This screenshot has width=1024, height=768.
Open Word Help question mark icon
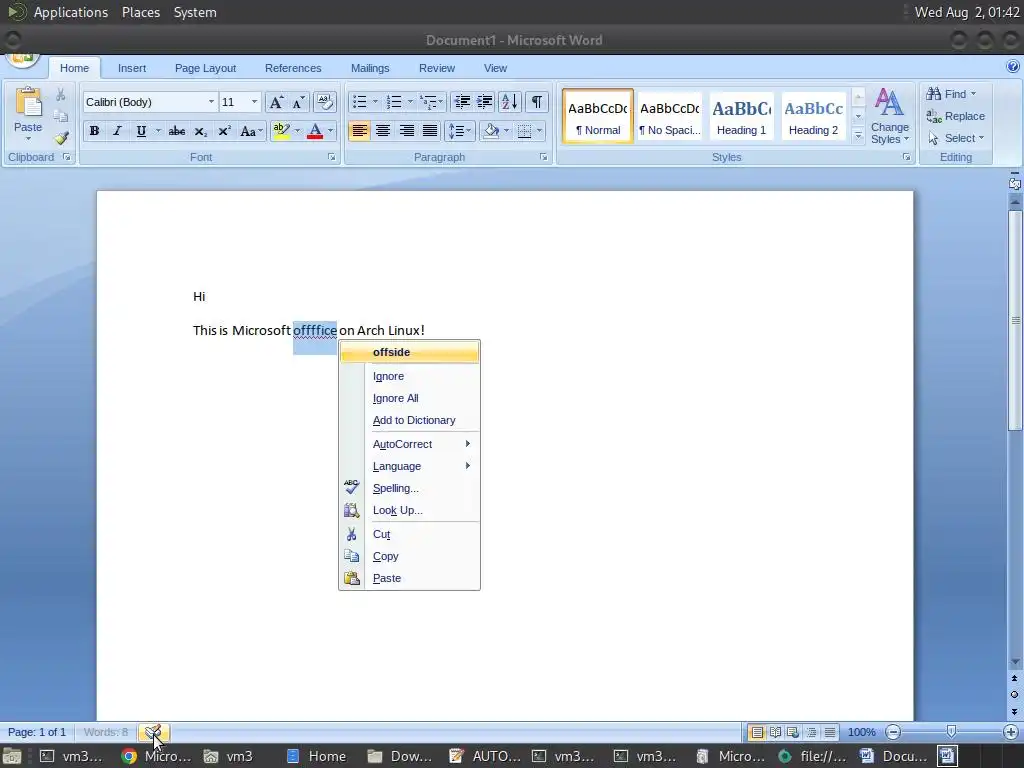click(1012, 67)
